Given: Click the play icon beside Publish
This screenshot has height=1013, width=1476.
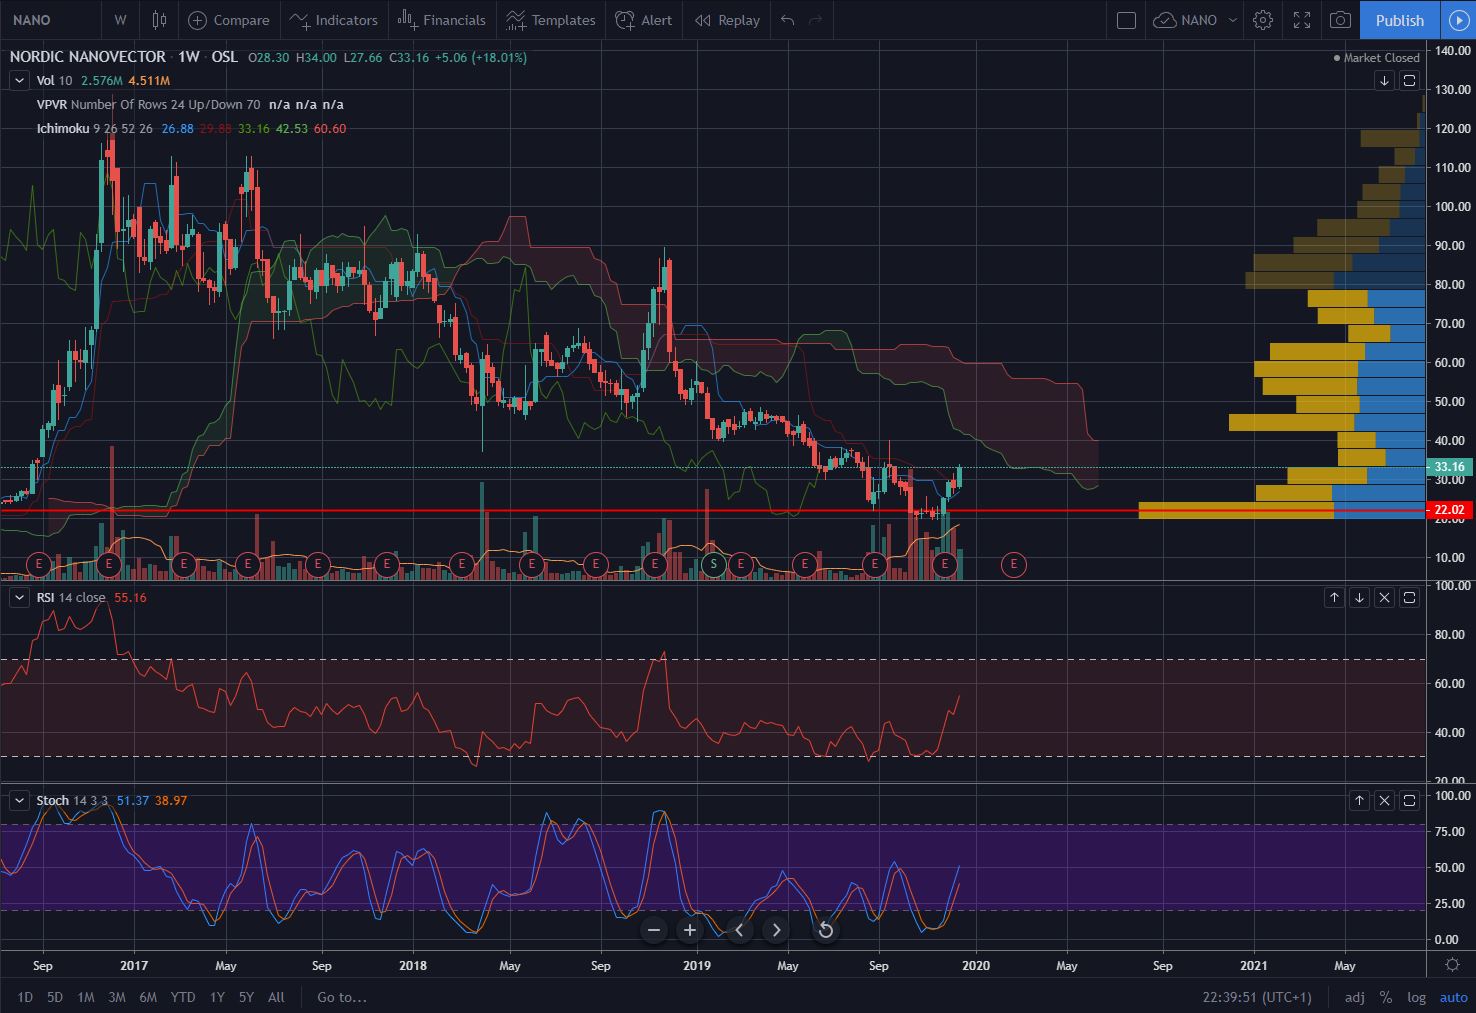Looking at the screenshot, I should [x=1458, y=20].
